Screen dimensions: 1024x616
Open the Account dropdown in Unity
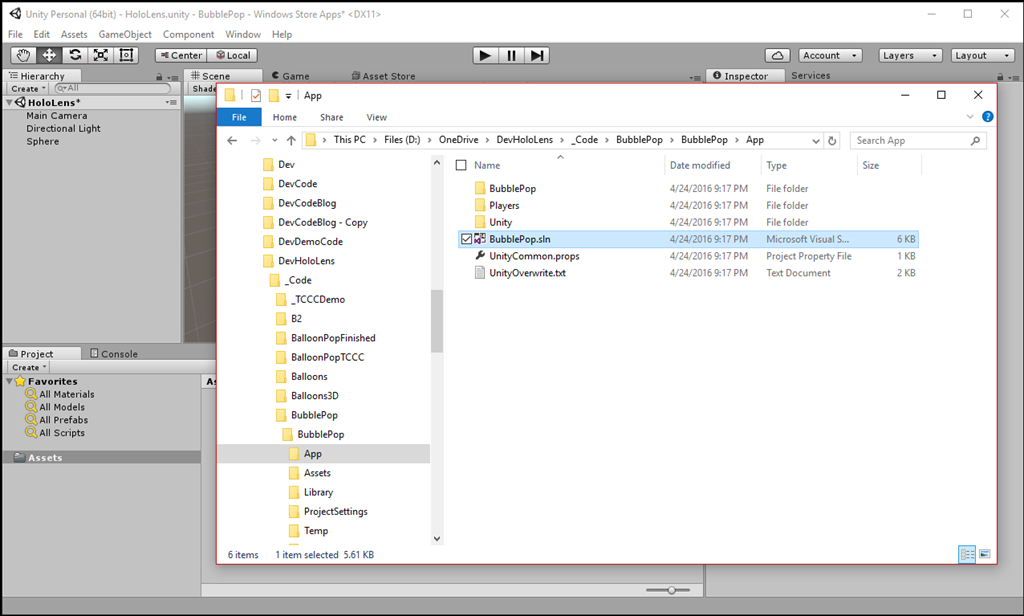pyautogui.click(x=830, y=56)
